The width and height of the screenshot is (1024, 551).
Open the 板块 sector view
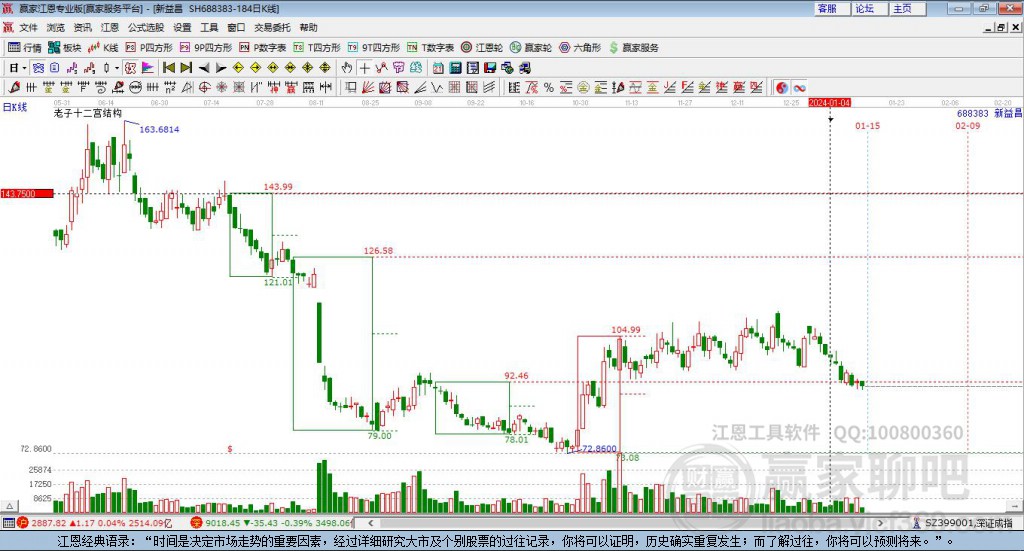(x=65, y=48)
